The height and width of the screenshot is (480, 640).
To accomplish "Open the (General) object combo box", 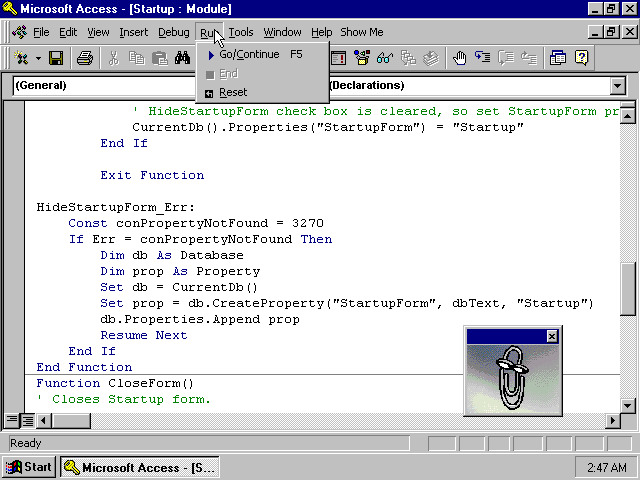I will 104,85.
